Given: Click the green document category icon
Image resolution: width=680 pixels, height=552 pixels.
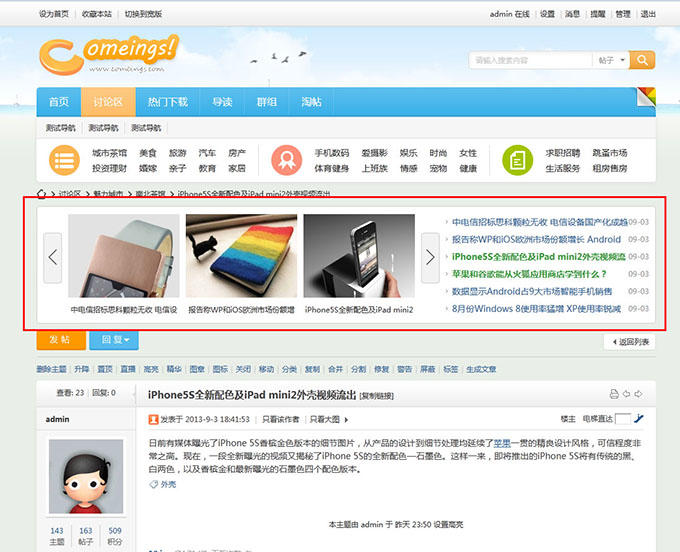Looking at the screenshot, I should (x=517, y=160).
